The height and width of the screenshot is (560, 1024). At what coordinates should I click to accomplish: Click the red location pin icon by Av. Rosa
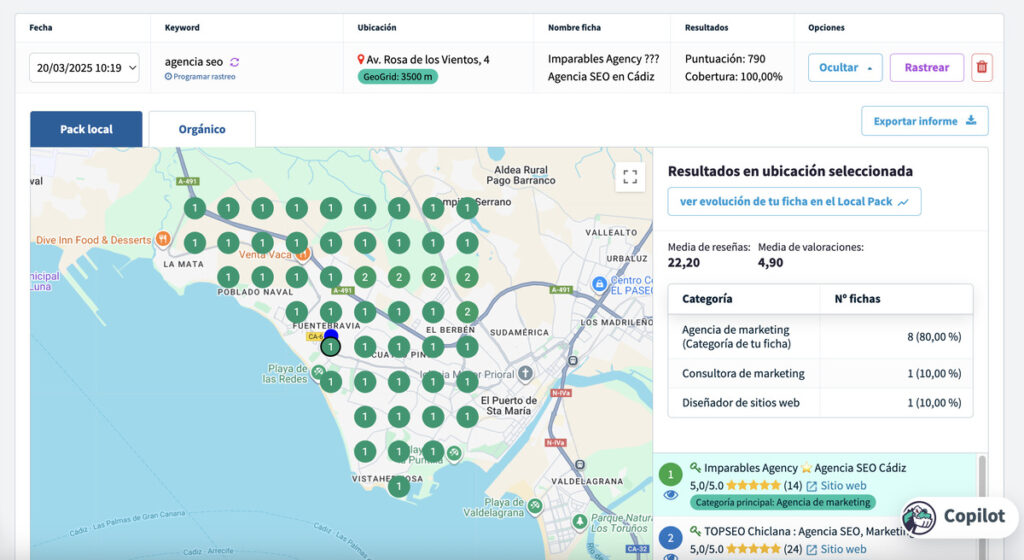[360, 59]
